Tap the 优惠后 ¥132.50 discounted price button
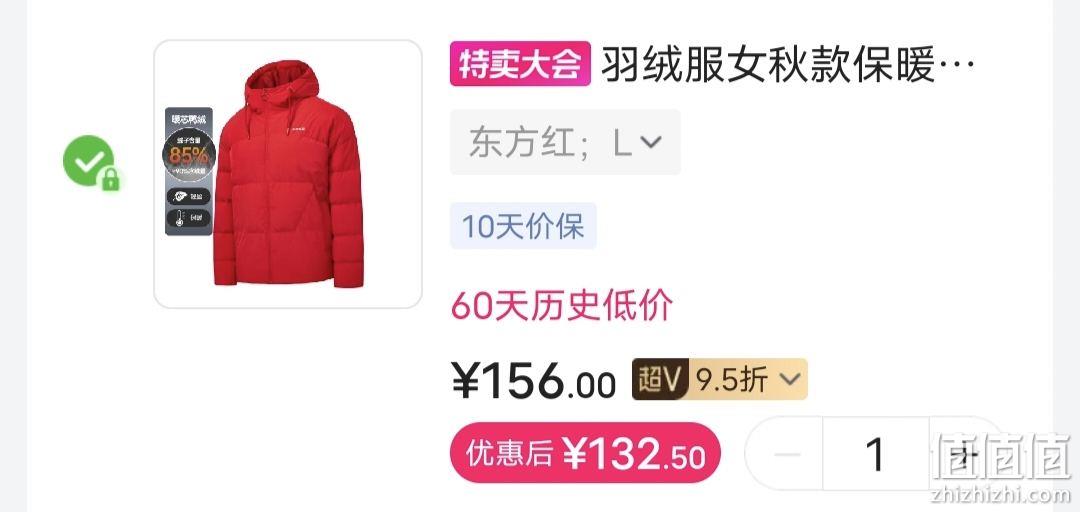 tap(585, 453)
